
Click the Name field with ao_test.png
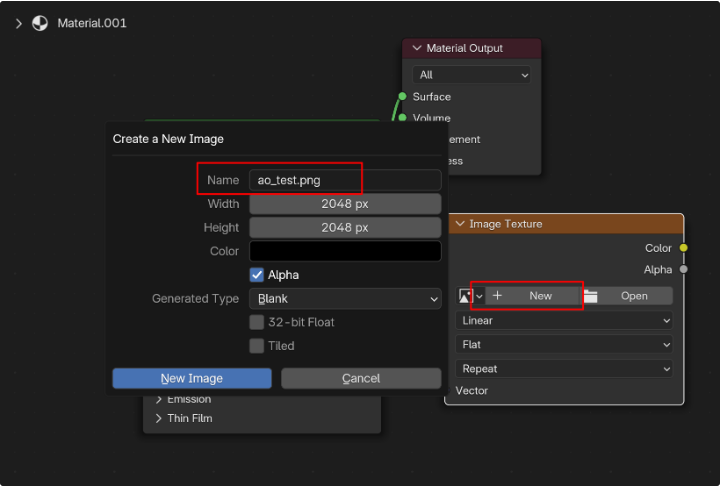tap(345, 180)
